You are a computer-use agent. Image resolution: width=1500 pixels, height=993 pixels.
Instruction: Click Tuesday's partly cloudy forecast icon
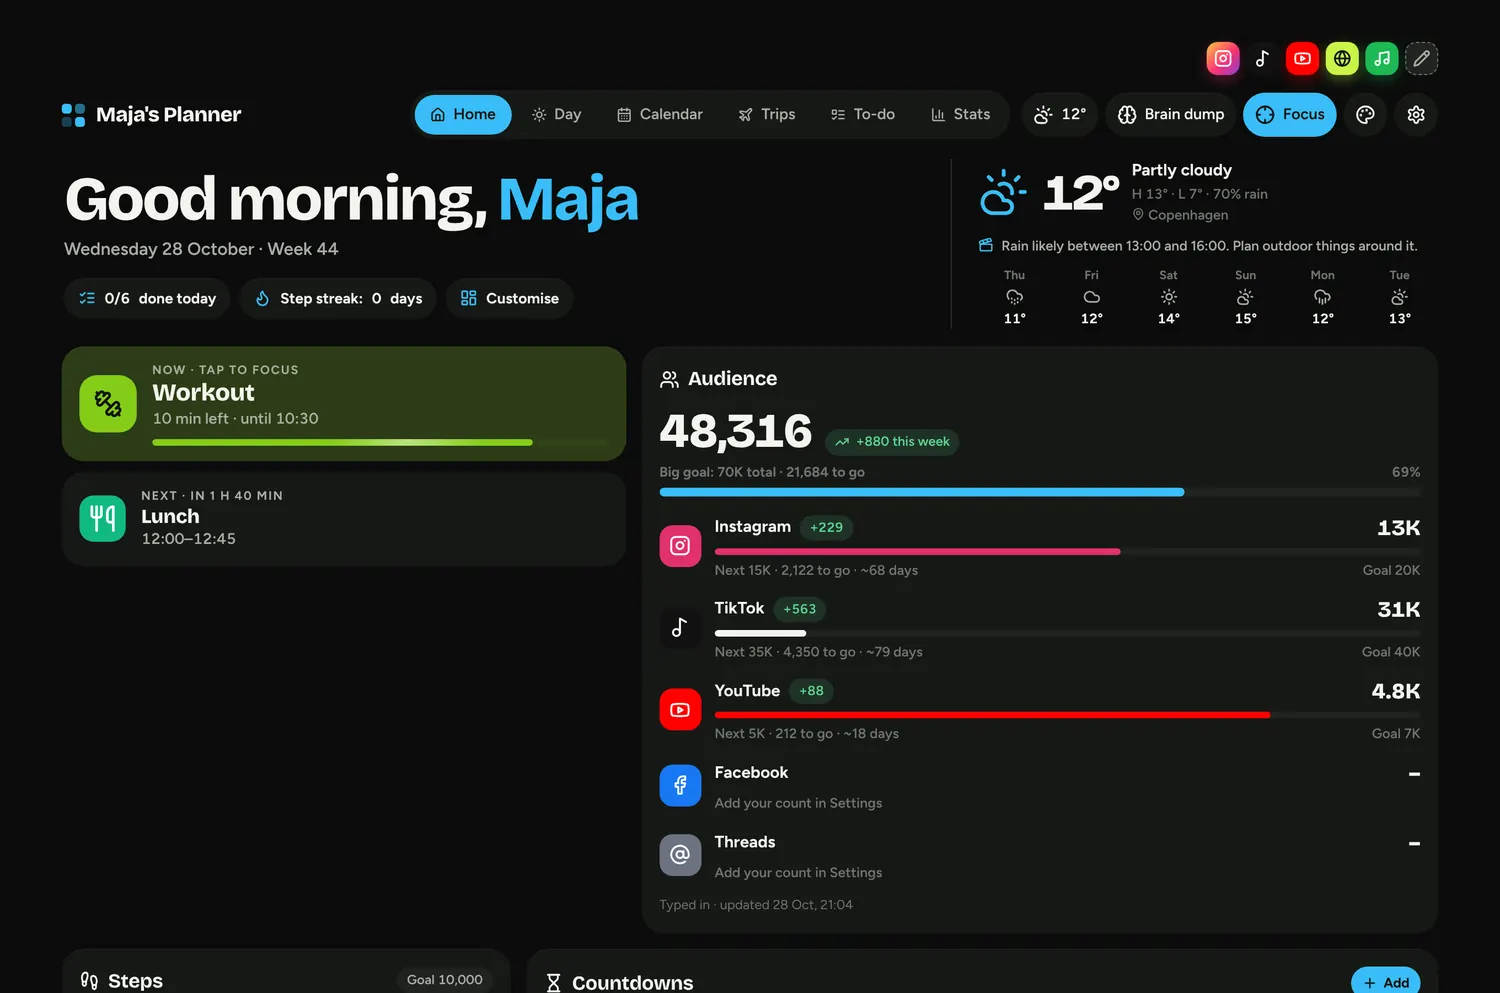click(1399, 297)
